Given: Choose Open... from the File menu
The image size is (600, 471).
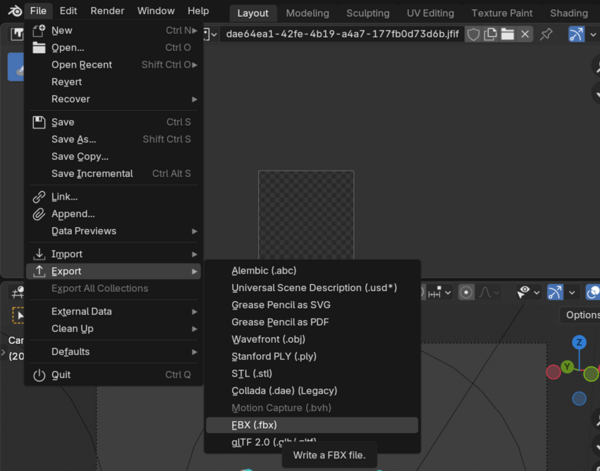Looking at the screenshot, I should click(114, 47).
